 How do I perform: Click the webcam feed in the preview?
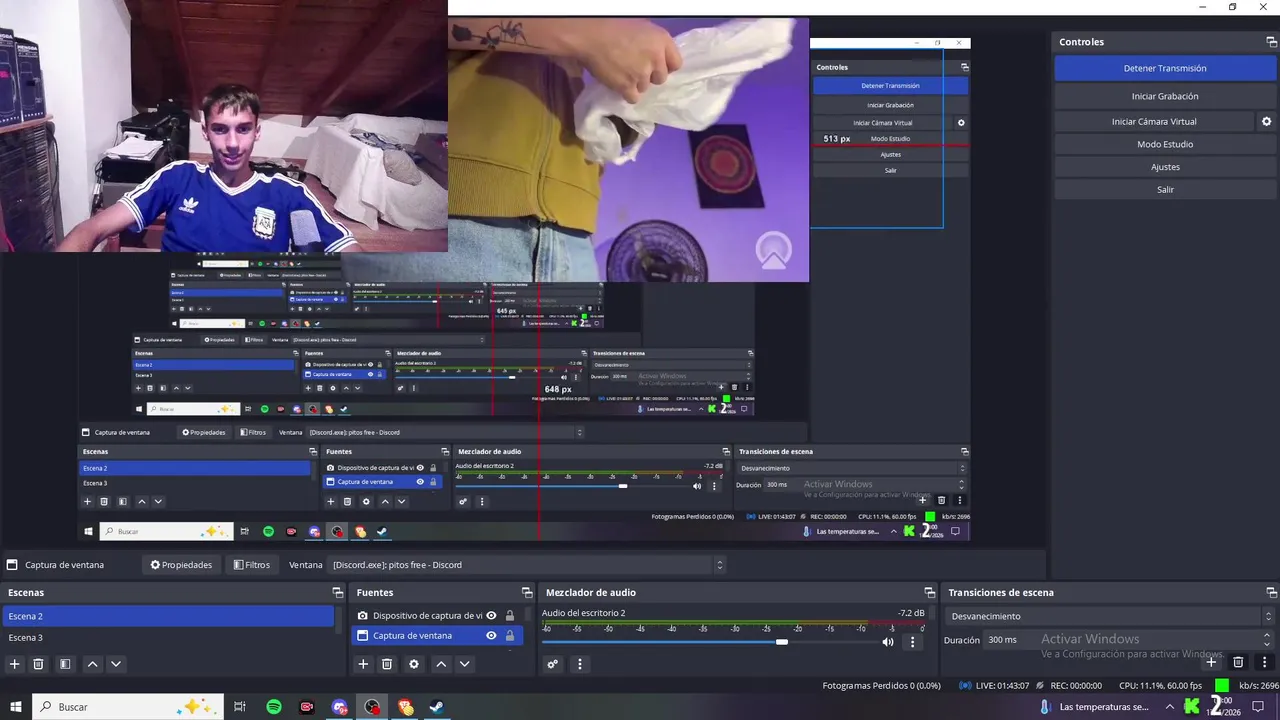tap(224, 126)
